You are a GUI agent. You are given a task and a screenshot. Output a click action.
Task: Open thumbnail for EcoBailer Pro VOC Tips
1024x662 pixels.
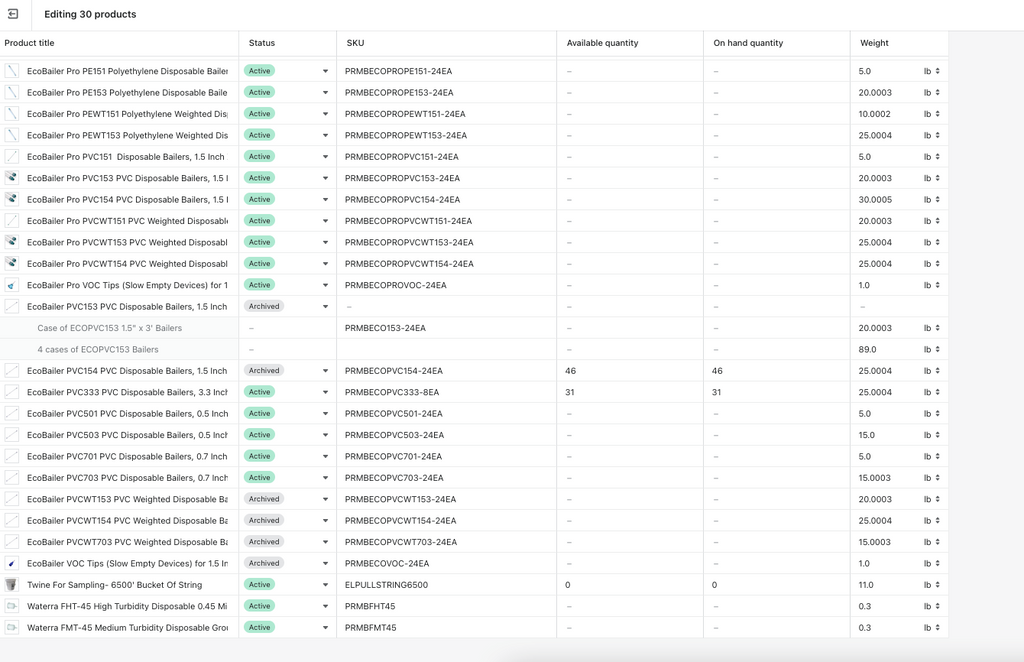(12, 285)
